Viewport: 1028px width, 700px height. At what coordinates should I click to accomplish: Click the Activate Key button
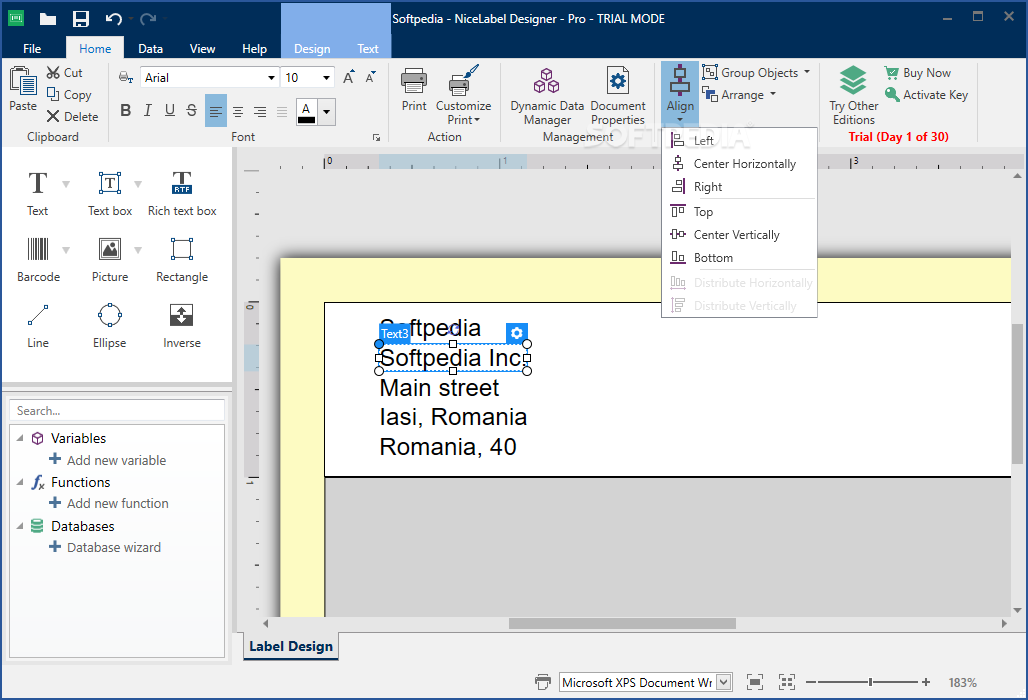[926, 95]
